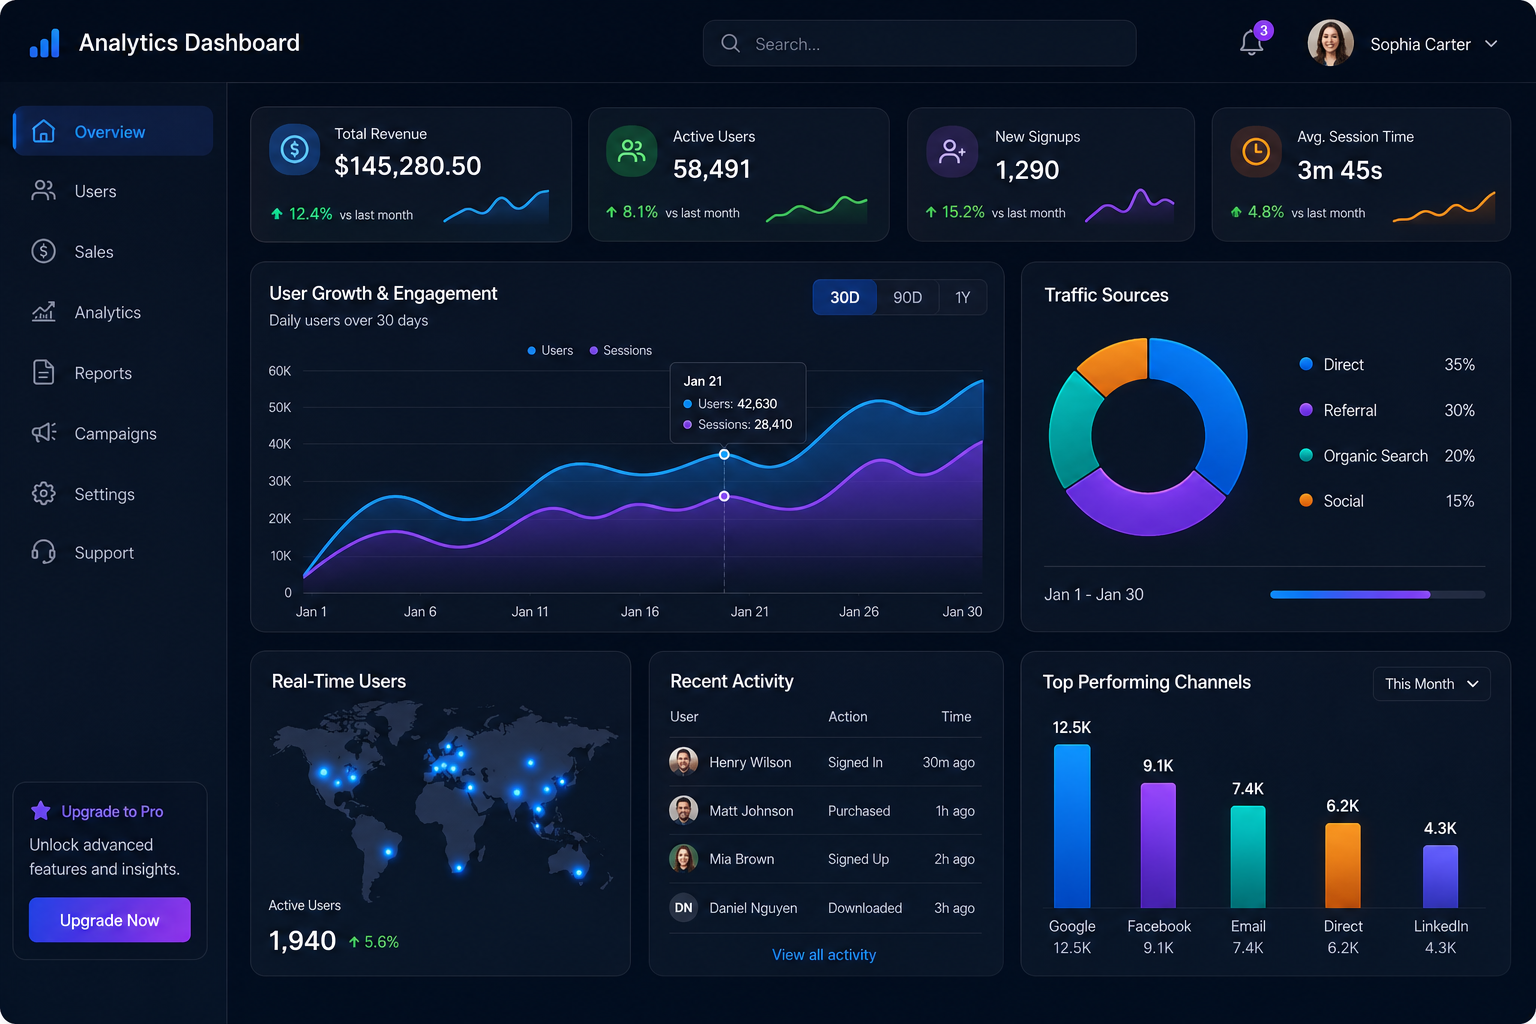Click the bar chart logo icon
This screenshot has width=1536, height=1024.
click(x=44, y=43)
